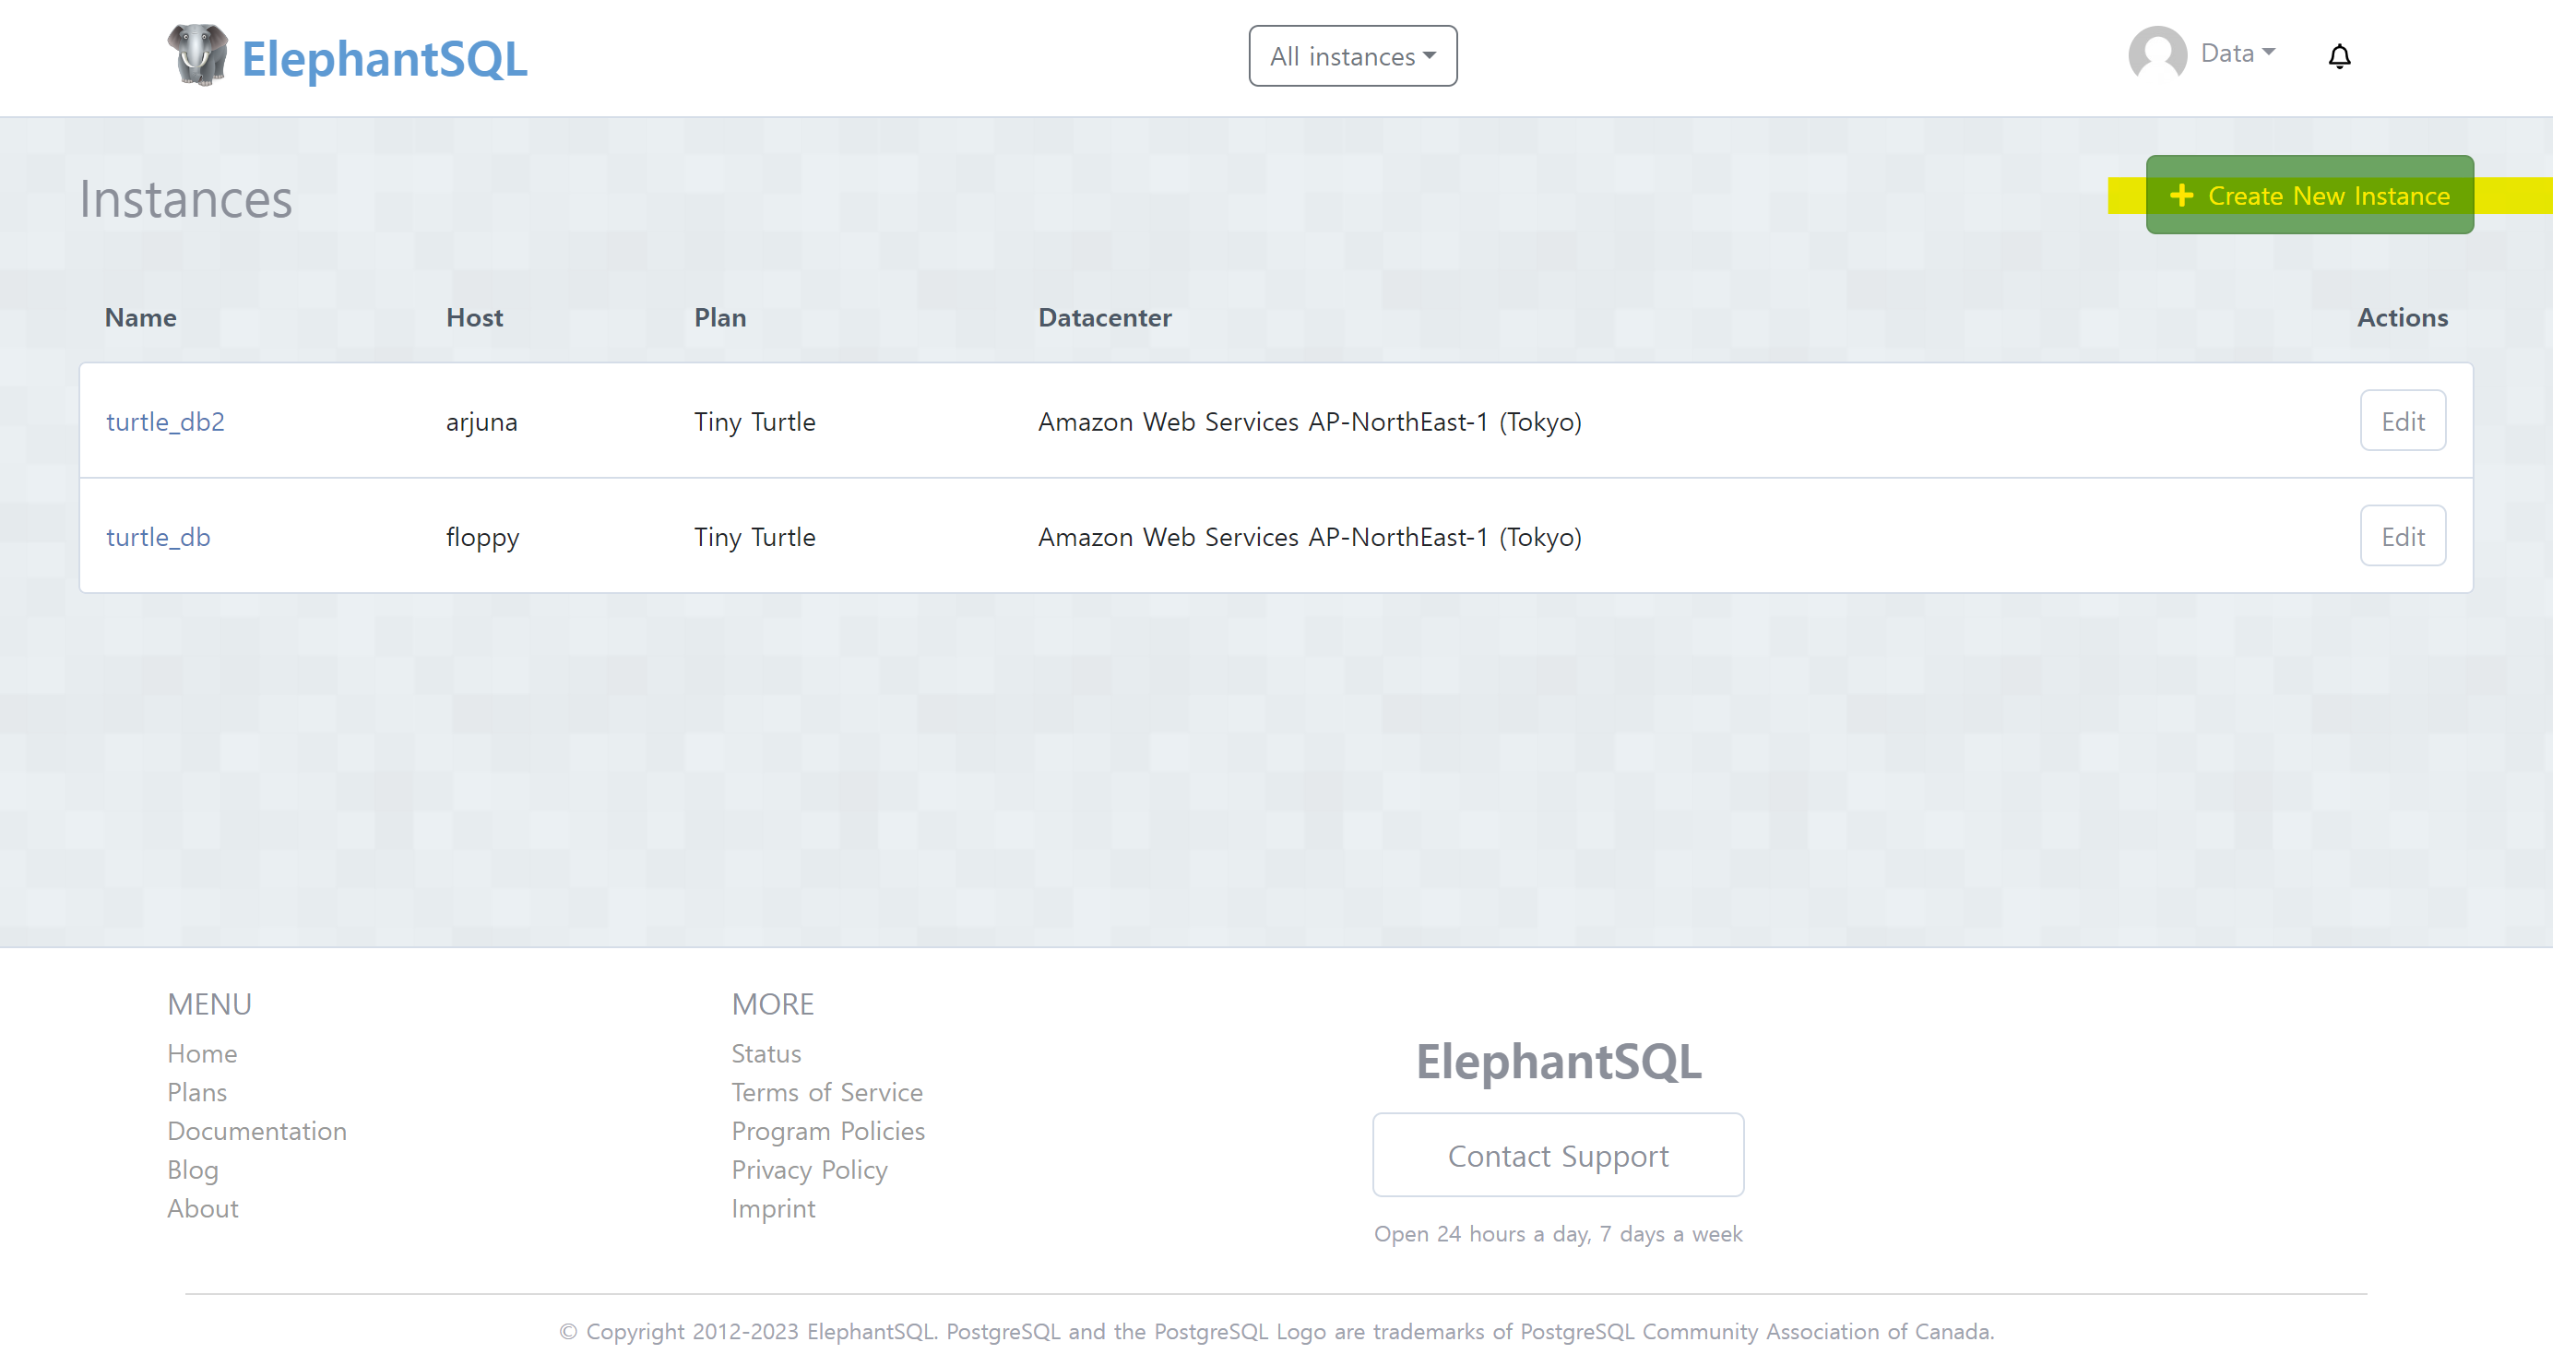Open the Privacy Policy link

coord(809,1169)
